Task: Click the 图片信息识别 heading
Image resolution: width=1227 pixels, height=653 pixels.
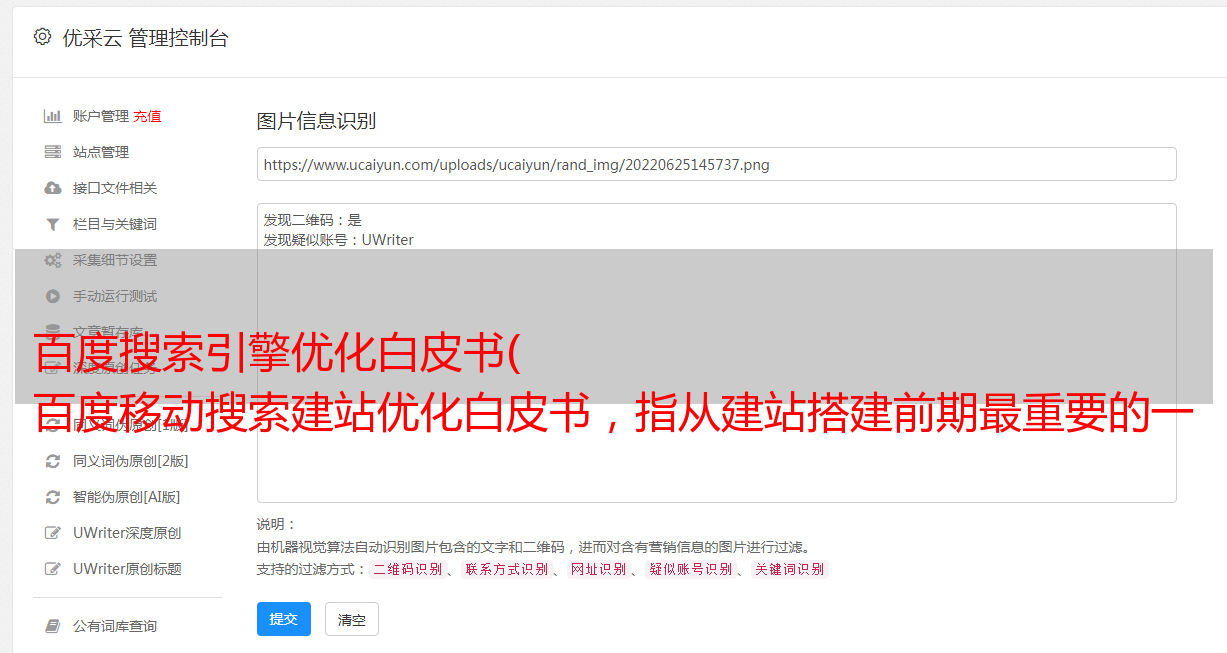Action: coord(316,121)
